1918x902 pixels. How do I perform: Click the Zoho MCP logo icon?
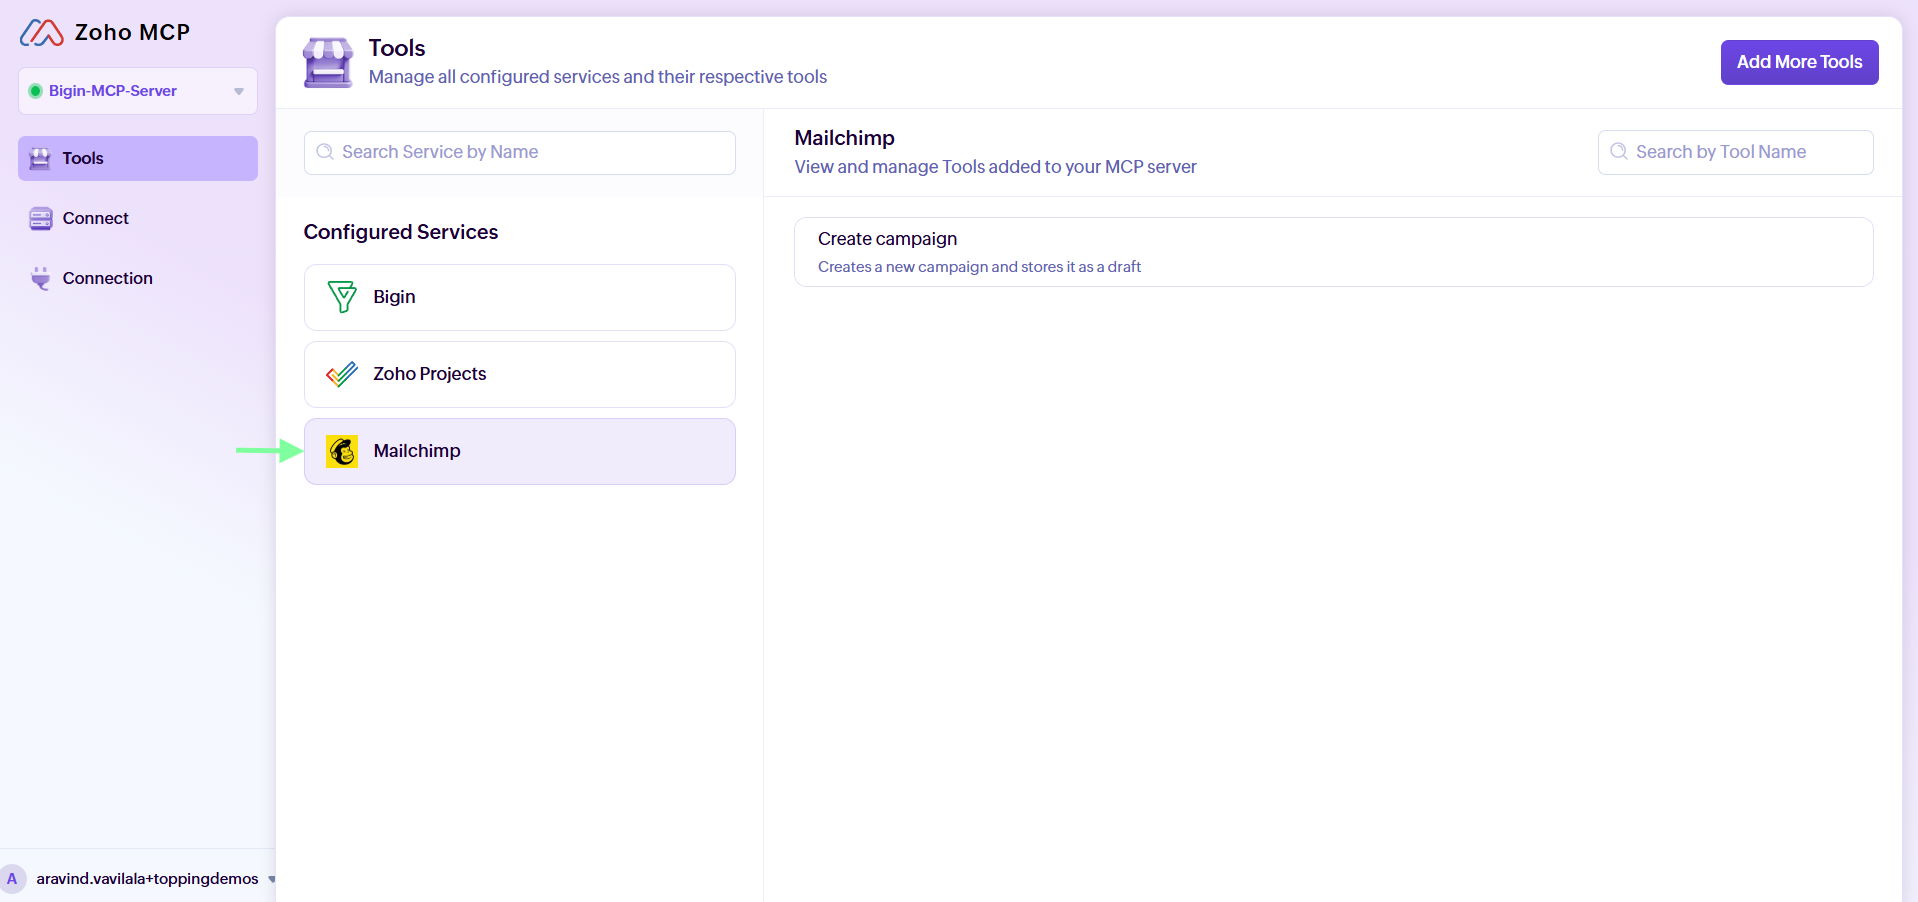coord(42,33)
